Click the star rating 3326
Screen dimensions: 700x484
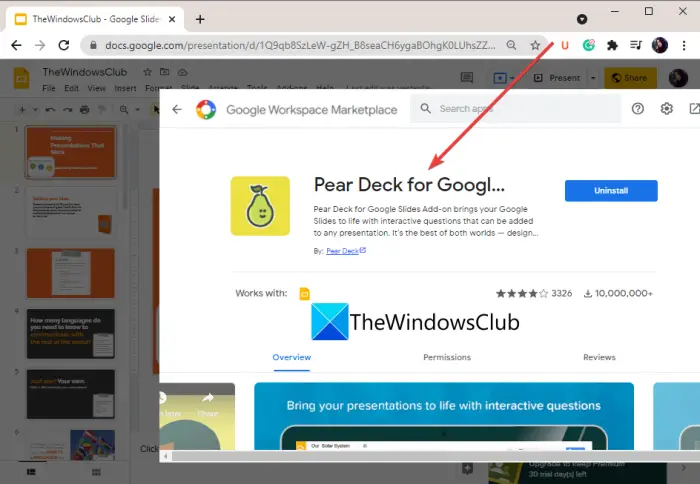point(534,293)
